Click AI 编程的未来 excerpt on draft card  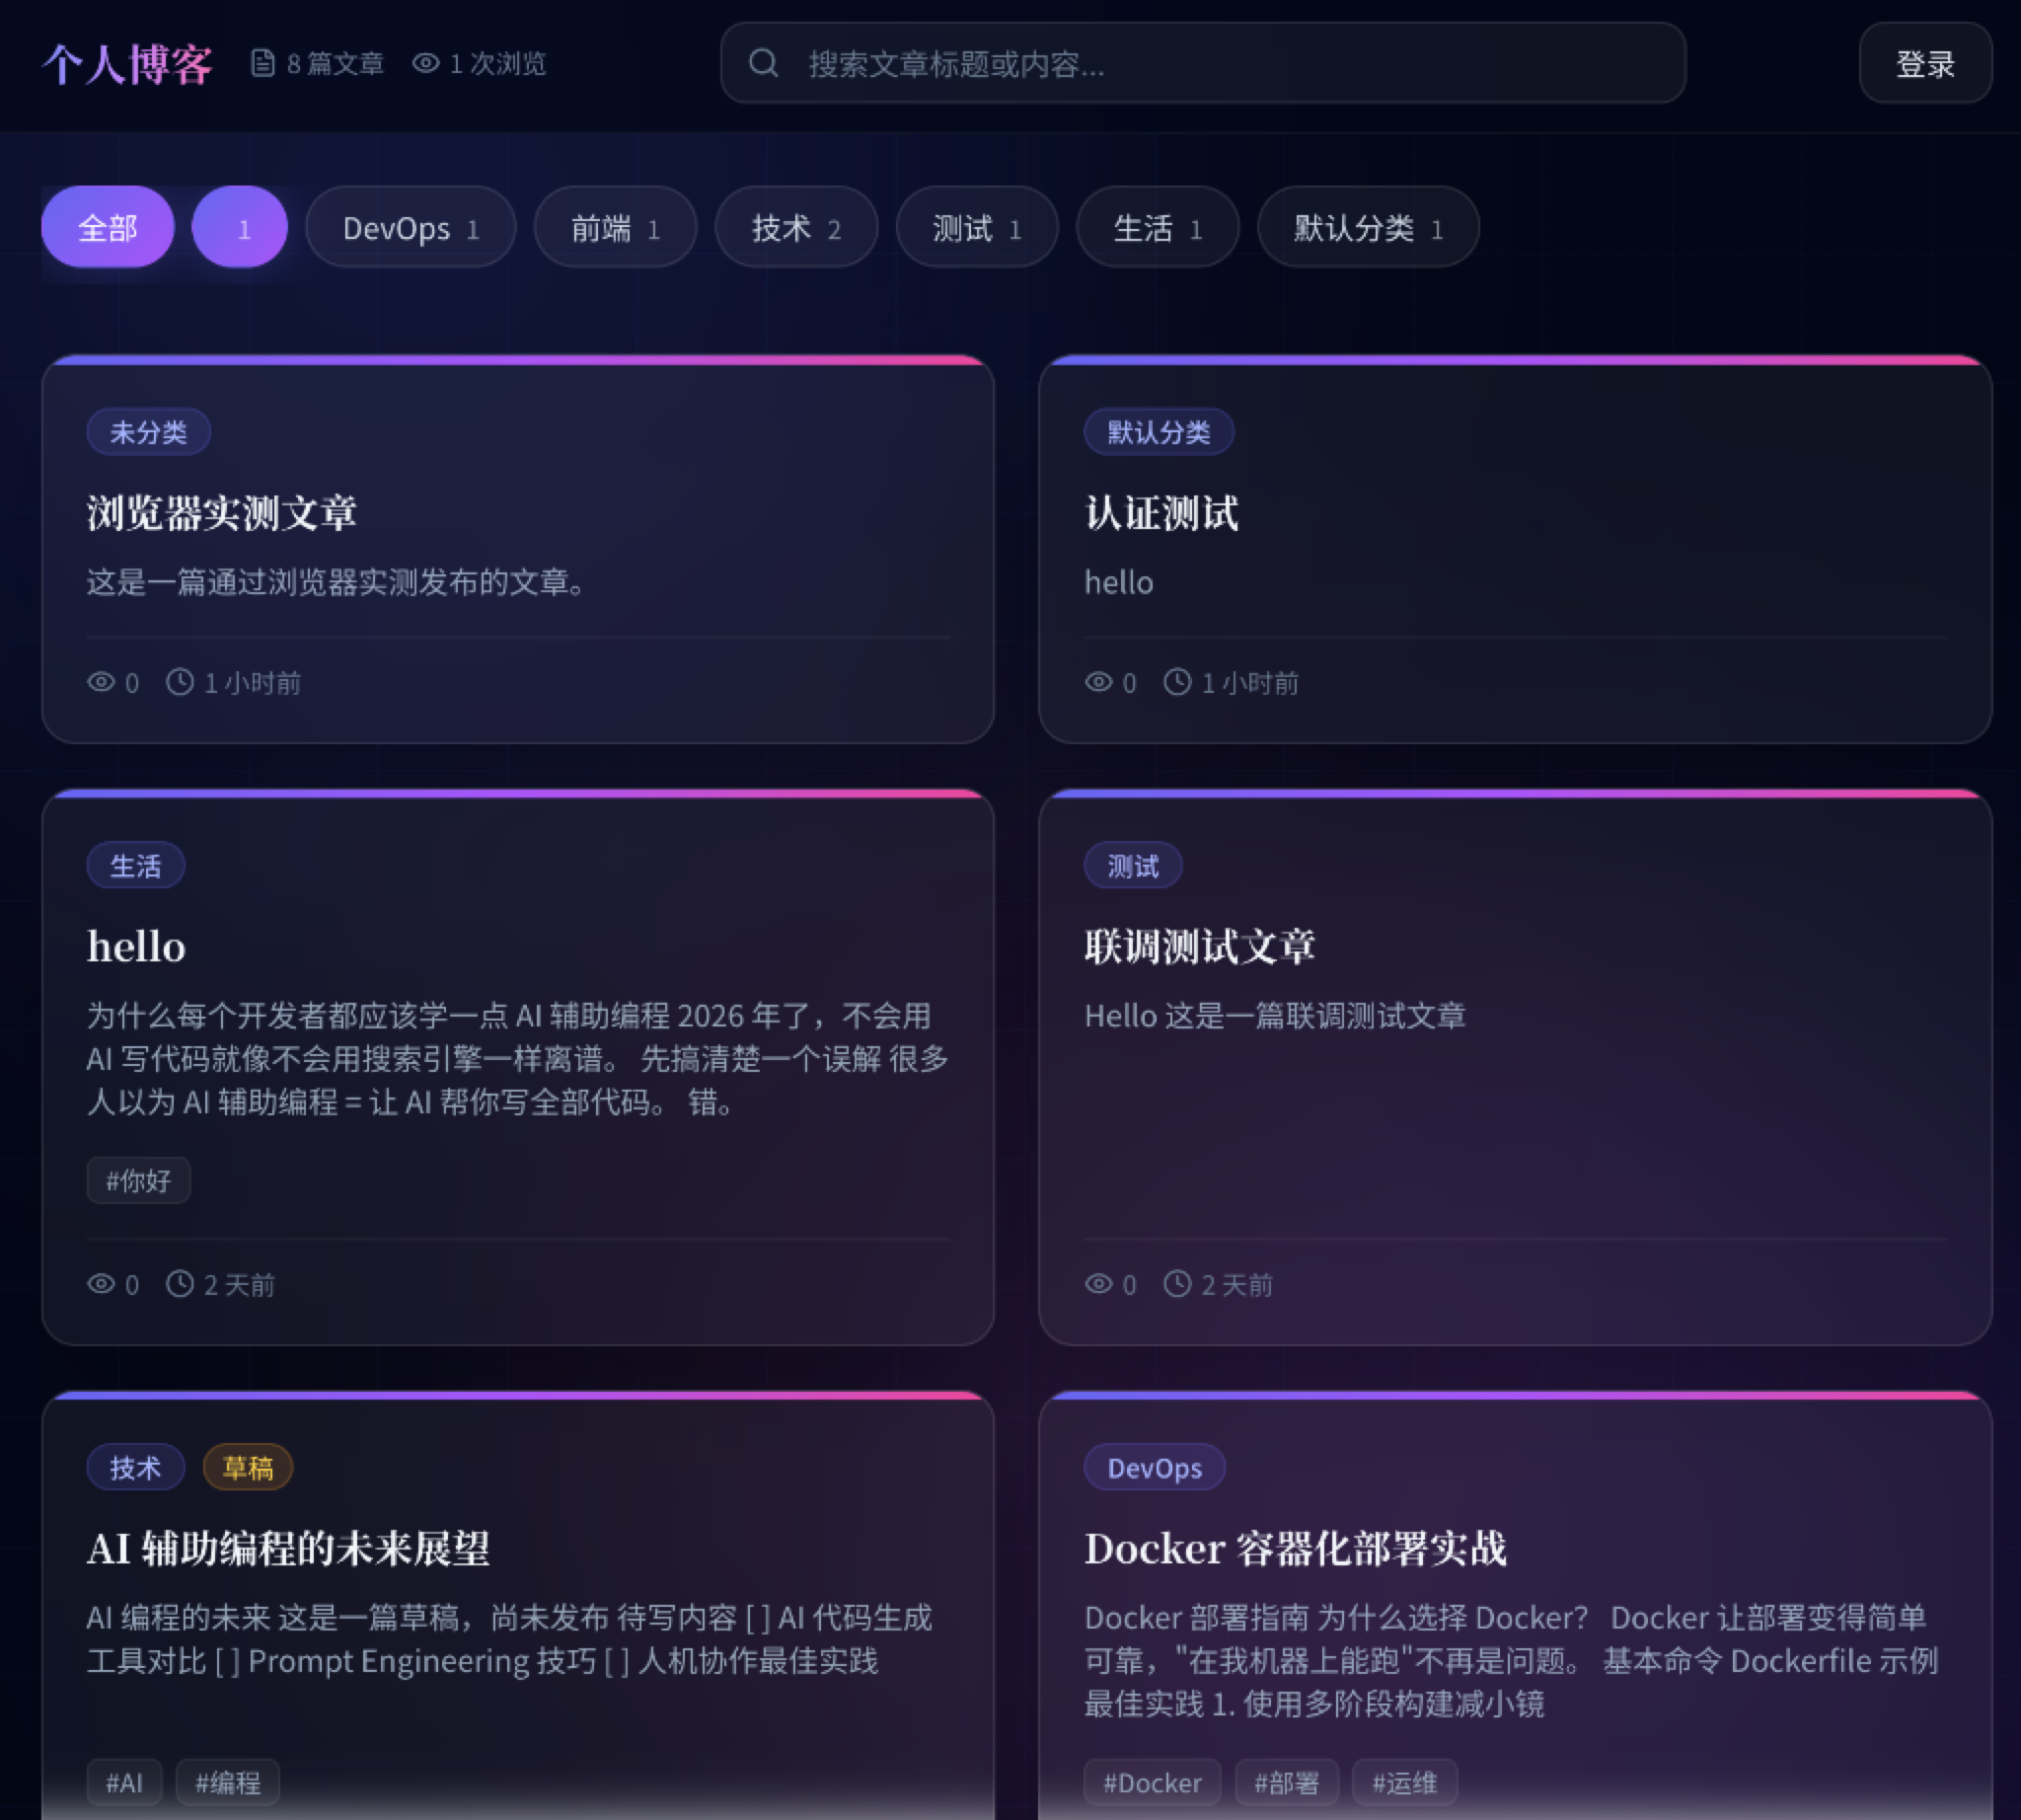pos(510,1639)
